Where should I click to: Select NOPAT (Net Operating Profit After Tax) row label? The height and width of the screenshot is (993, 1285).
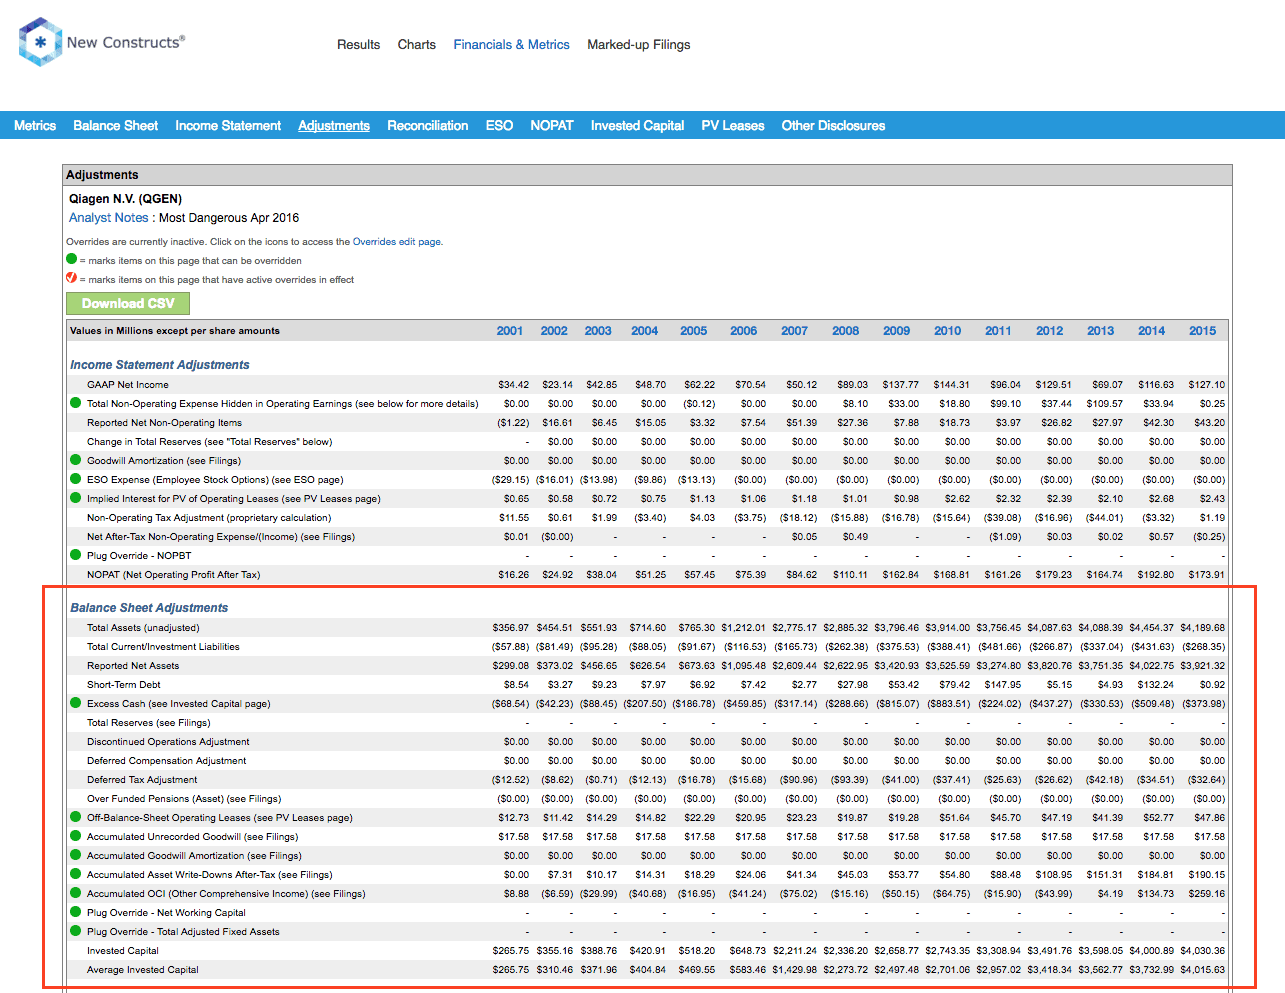coord(173,575)
